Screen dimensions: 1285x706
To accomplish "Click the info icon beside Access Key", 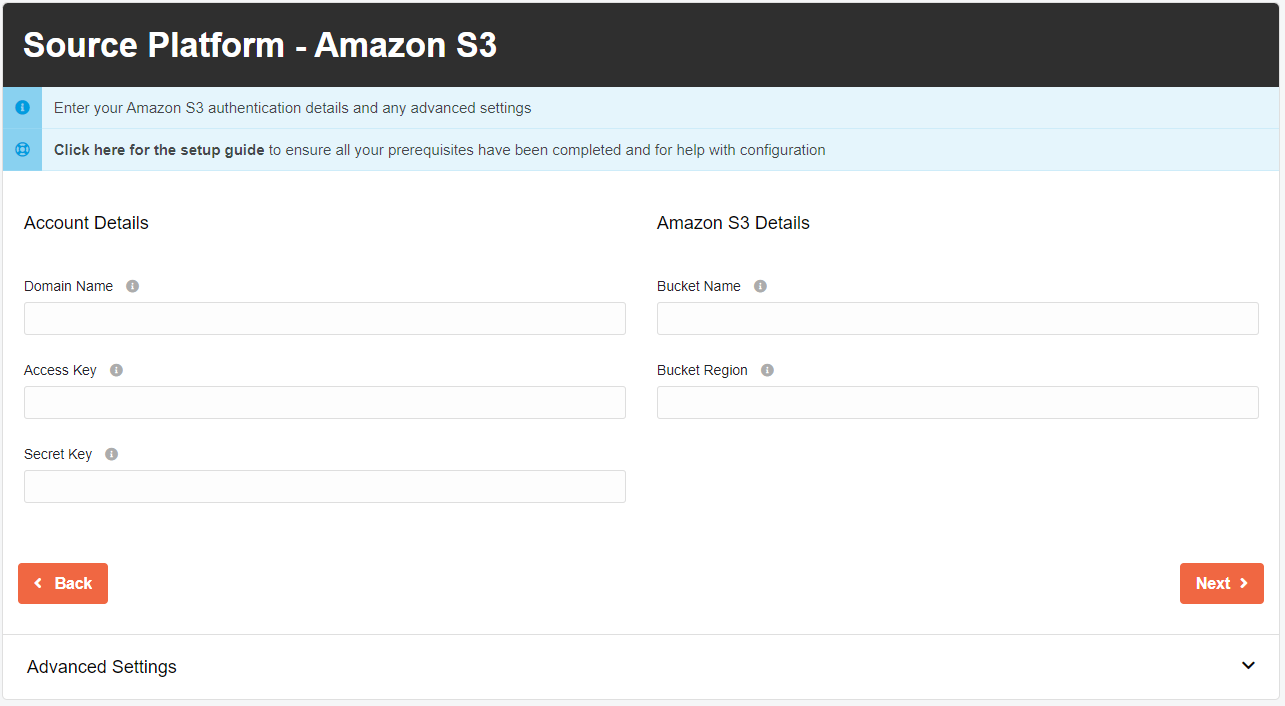I will [x=116, y=370].
